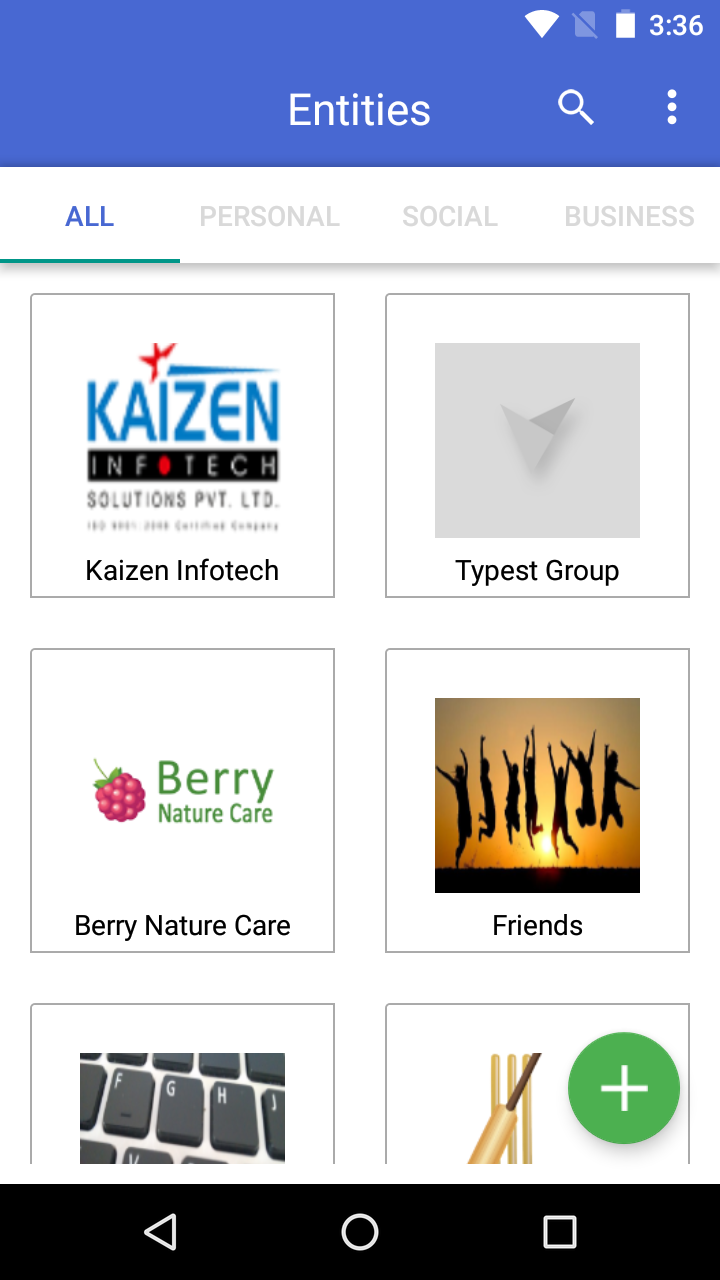
Task: Tap the green plus add button
Action: (624, 1088)
